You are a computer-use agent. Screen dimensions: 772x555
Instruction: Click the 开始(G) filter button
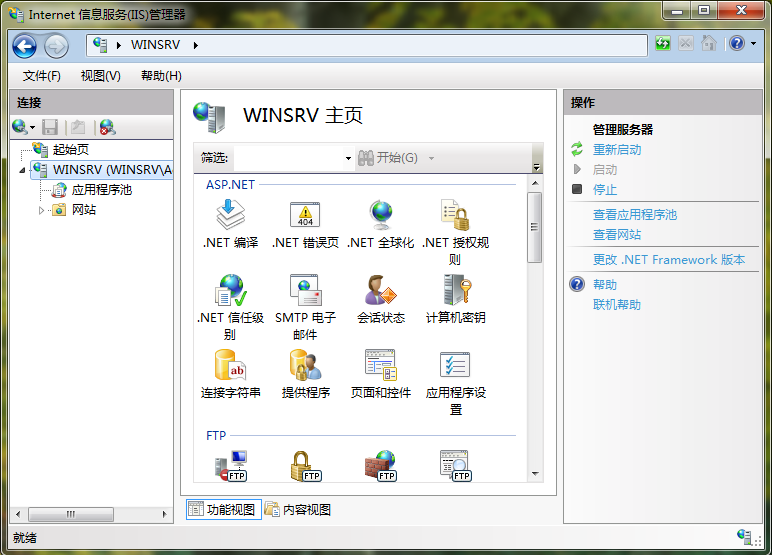click(x=388, y=158)
